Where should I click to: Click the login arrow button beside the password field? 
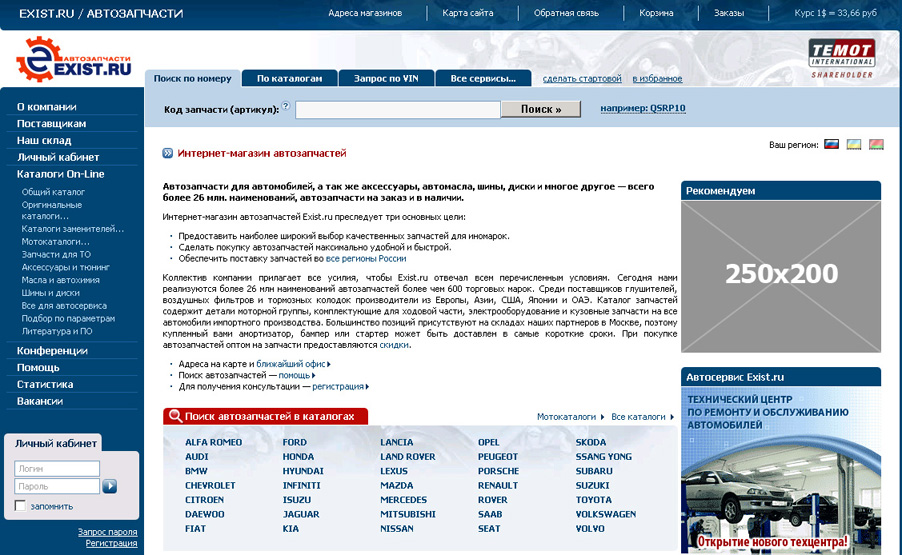click(110, 486)
